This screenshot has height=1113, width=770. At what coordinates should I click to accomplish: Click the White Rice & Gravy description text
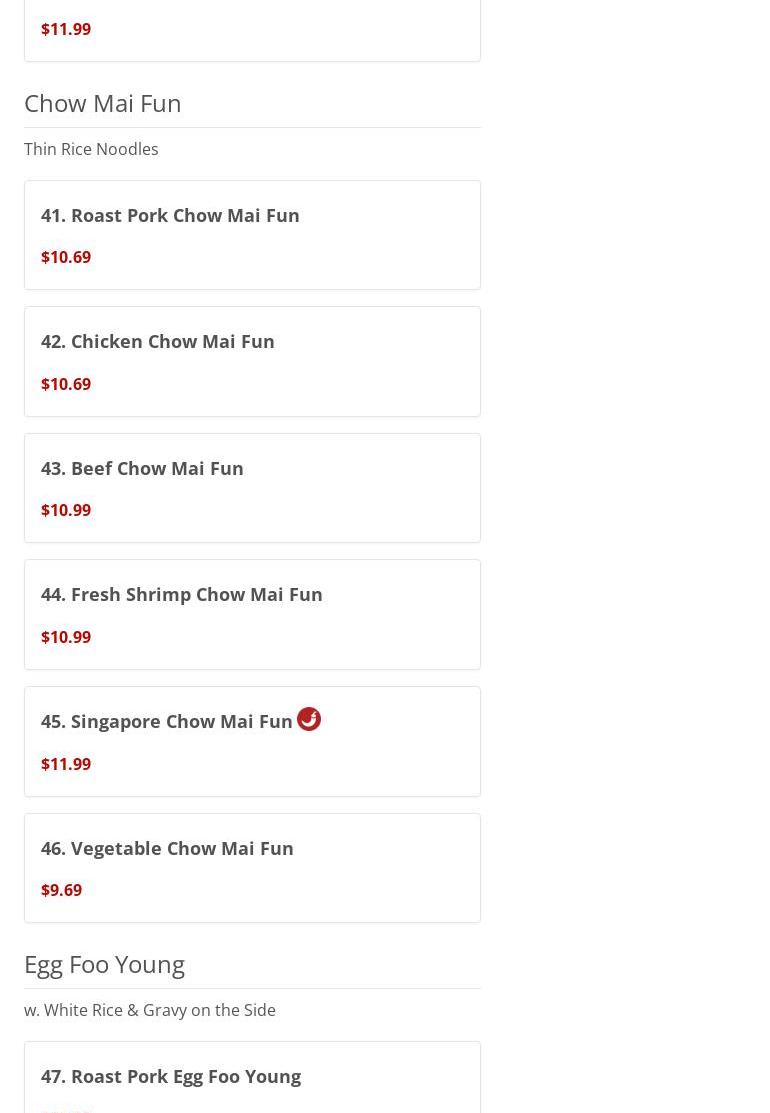pyautogui.click(x=150, y=1010)
